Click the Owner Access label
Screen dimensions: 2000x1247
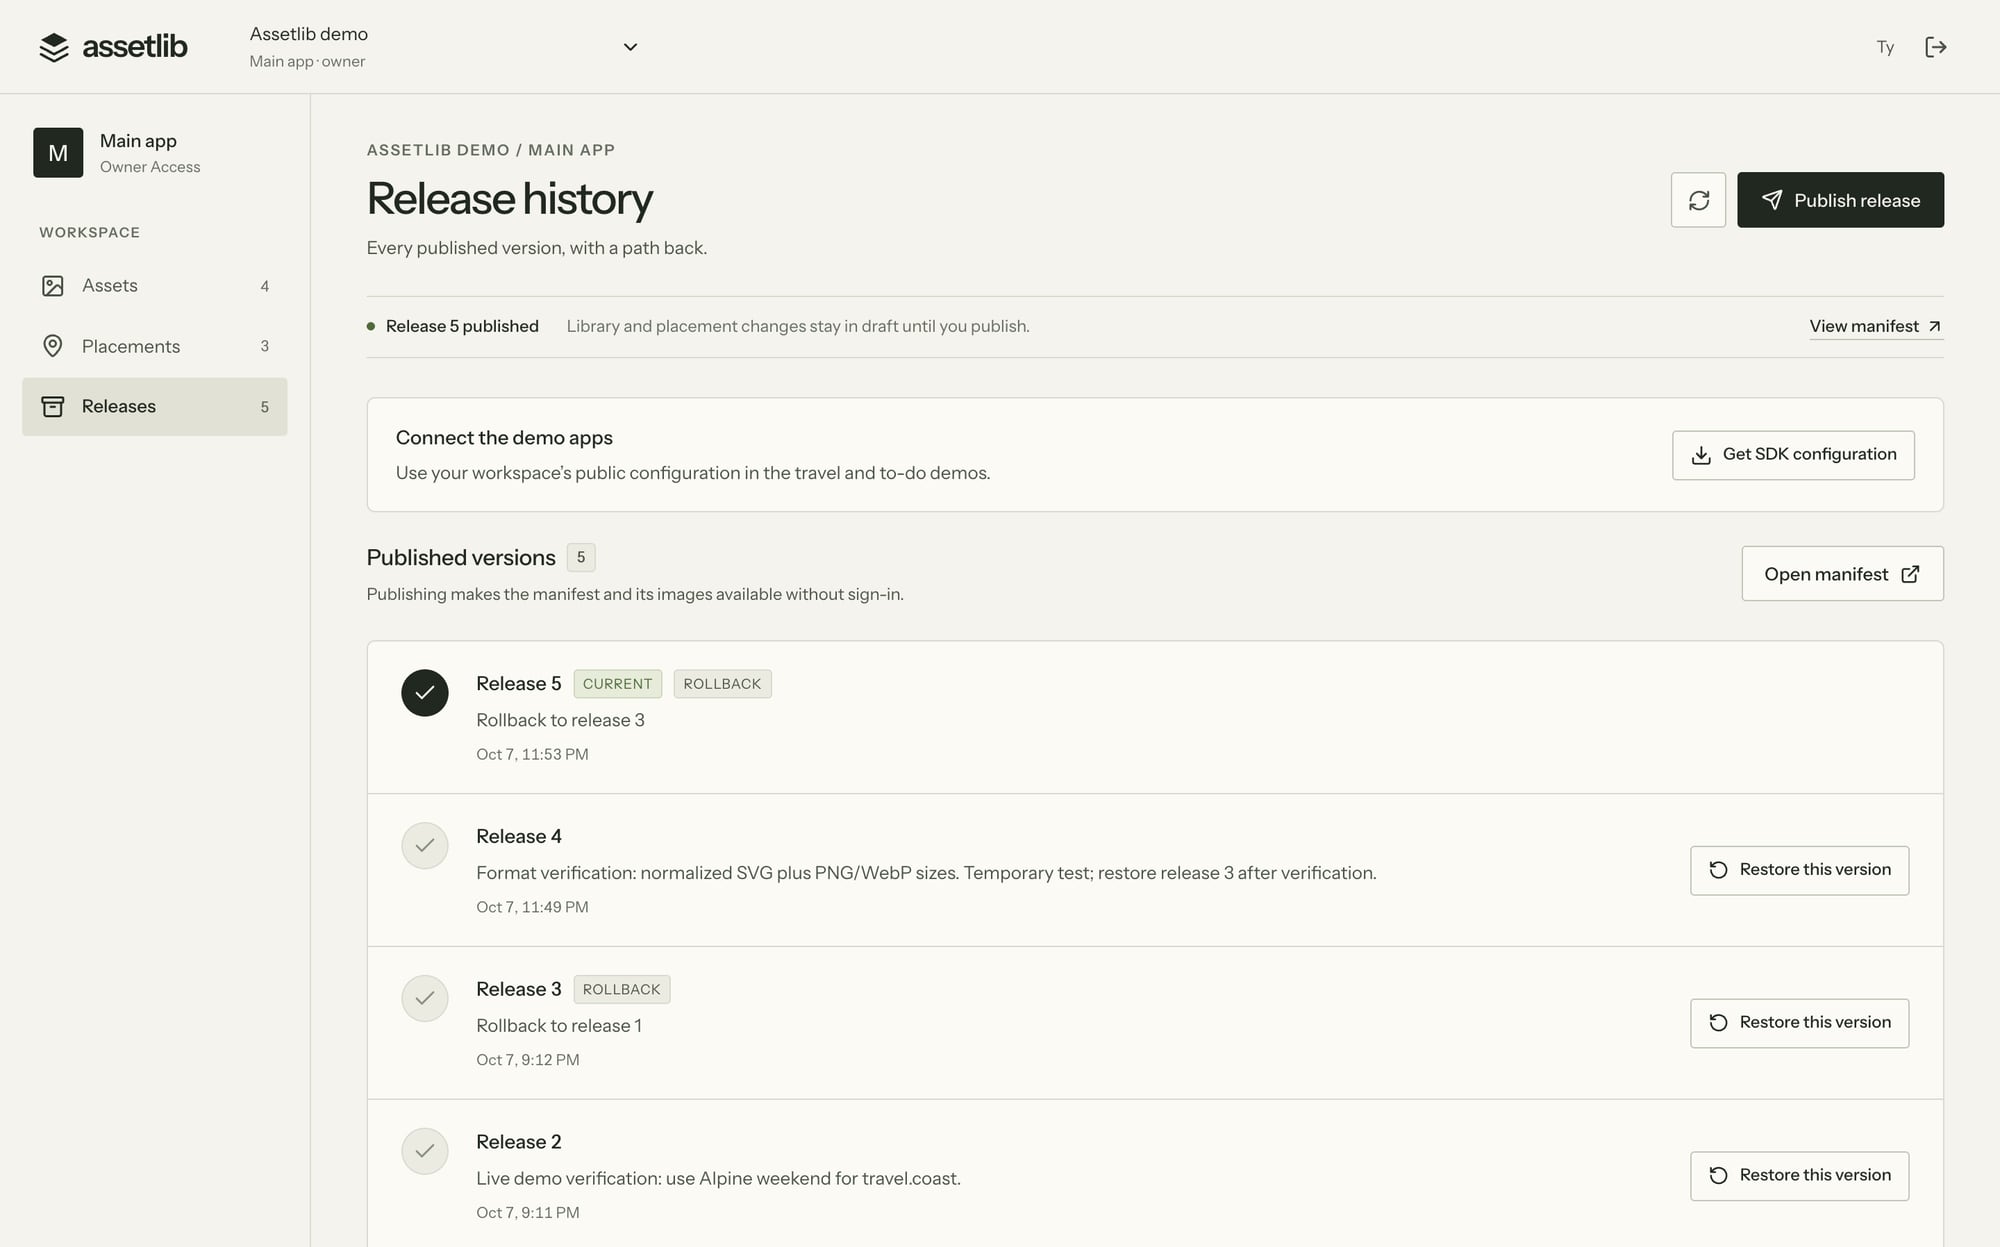pos(150,167)
